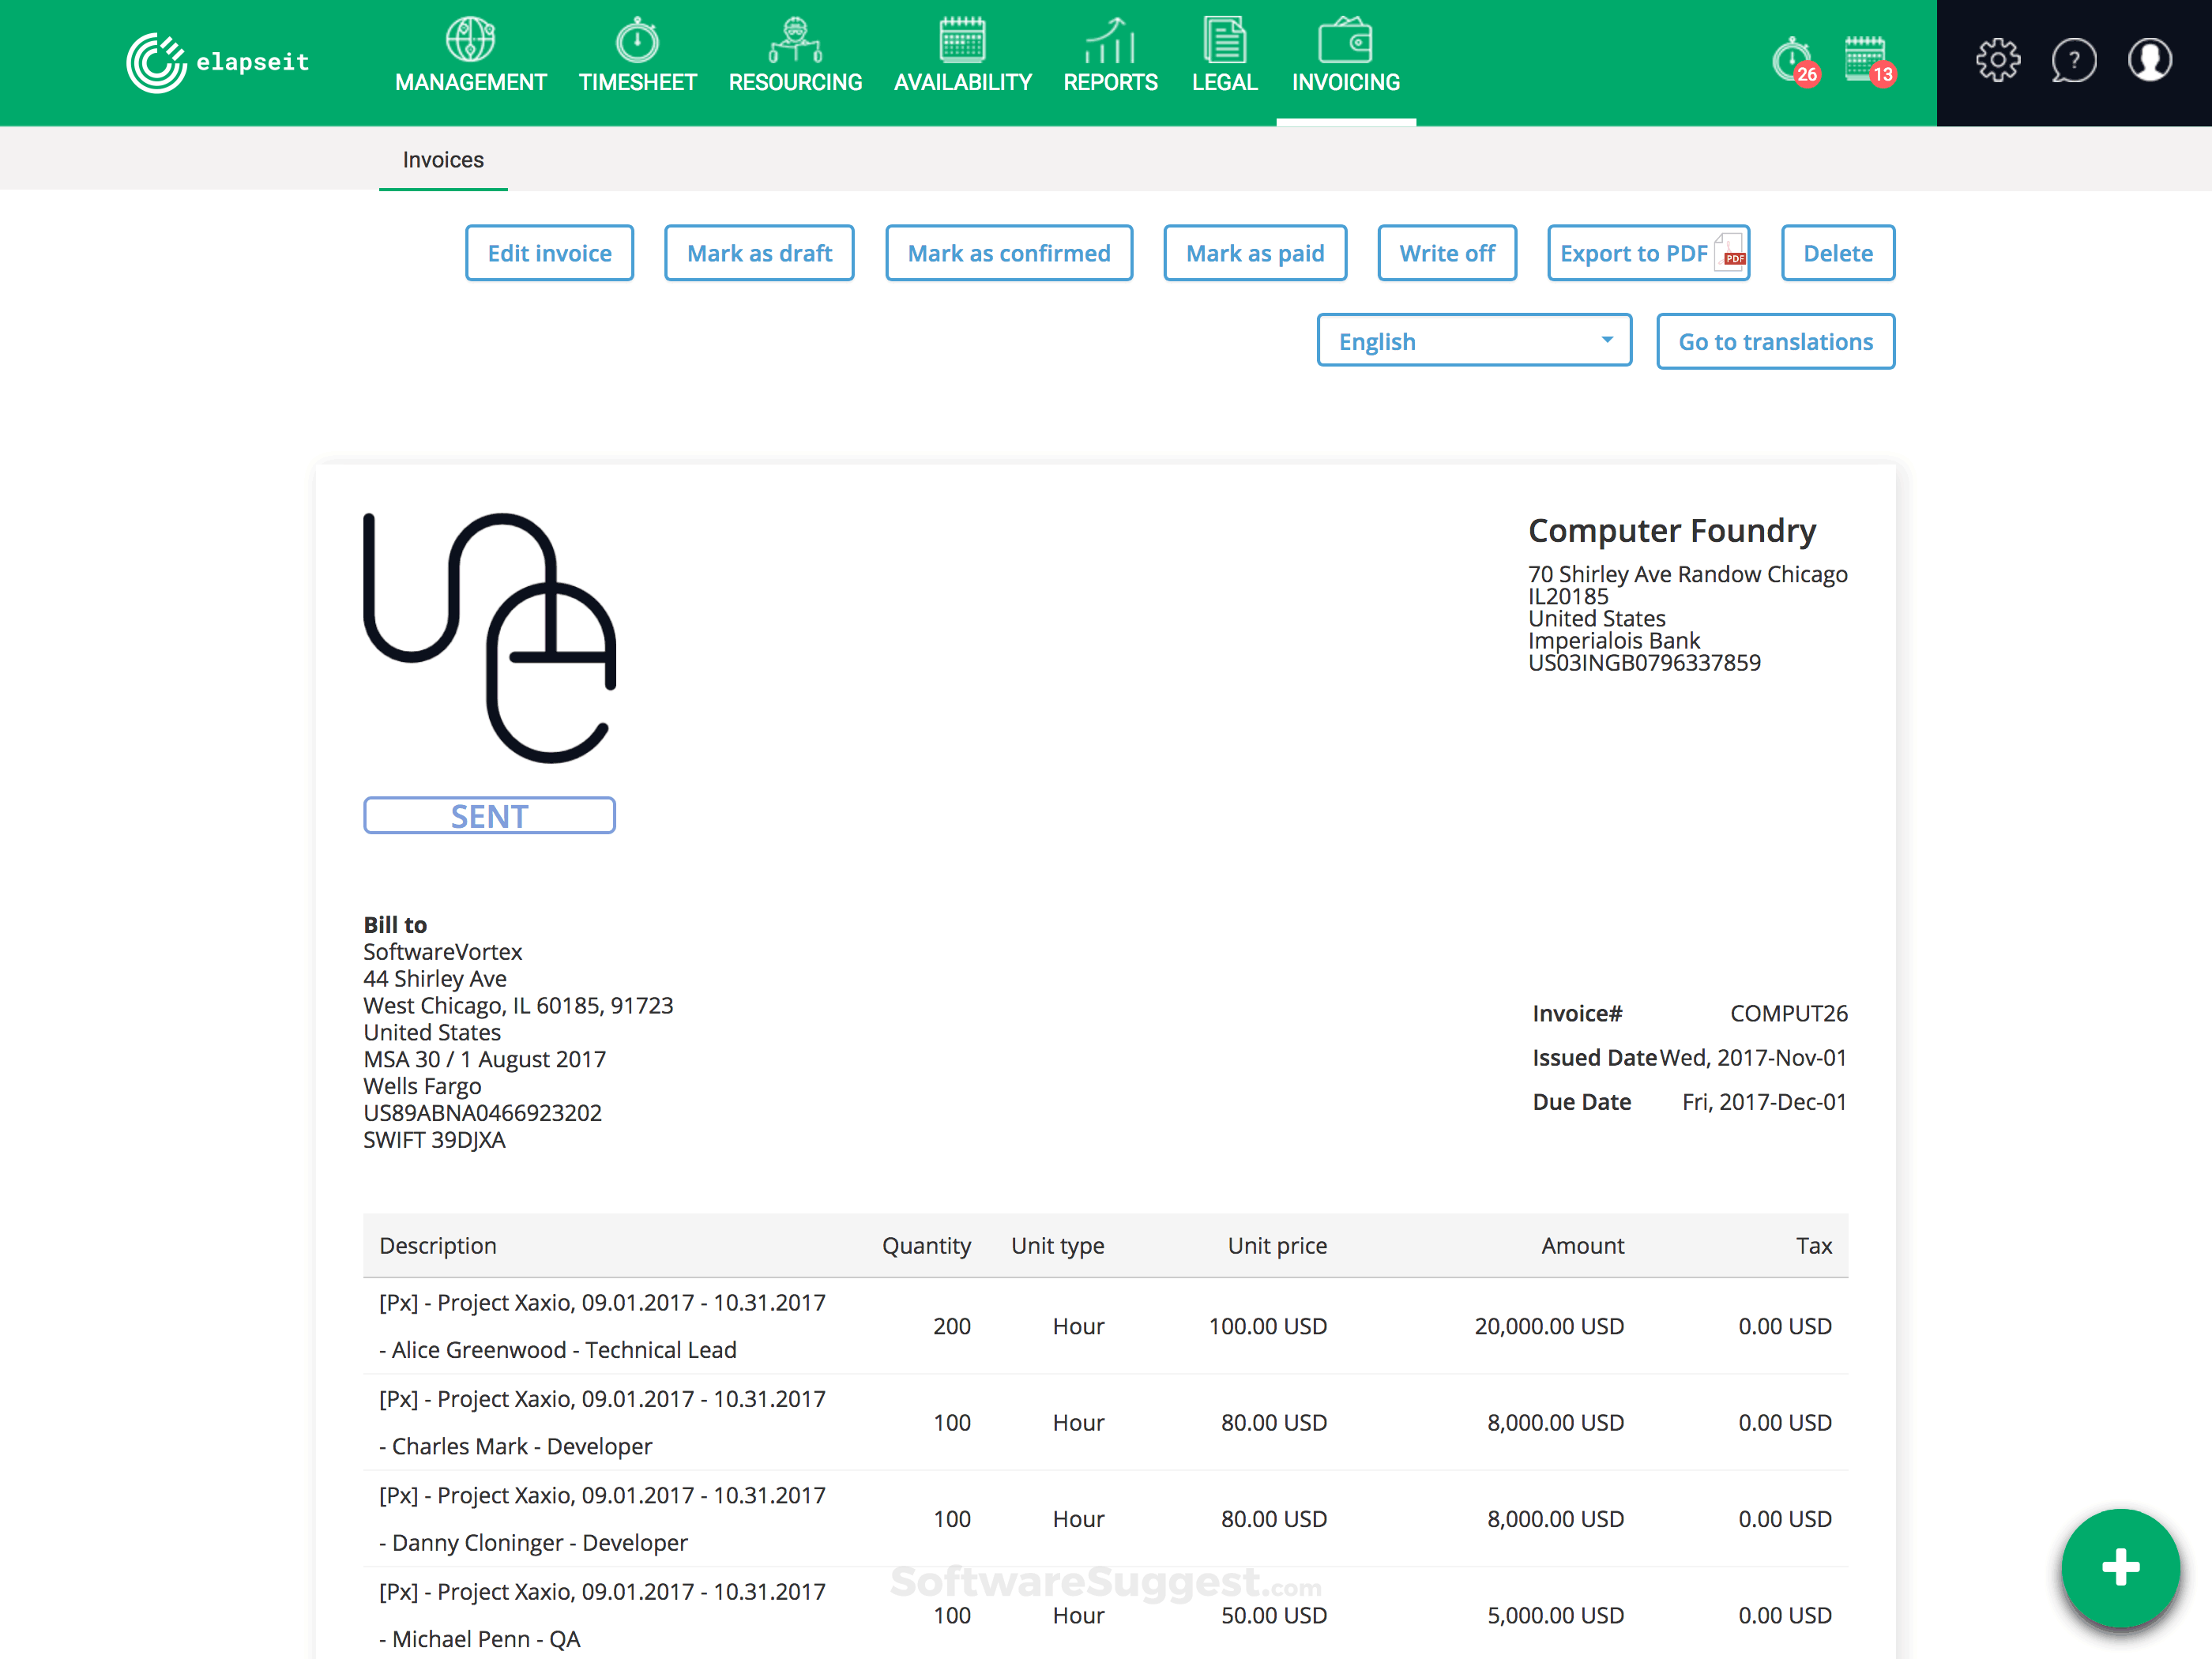Expand the English language dropdown
2212x1659 pixels.
(1474, 341)
